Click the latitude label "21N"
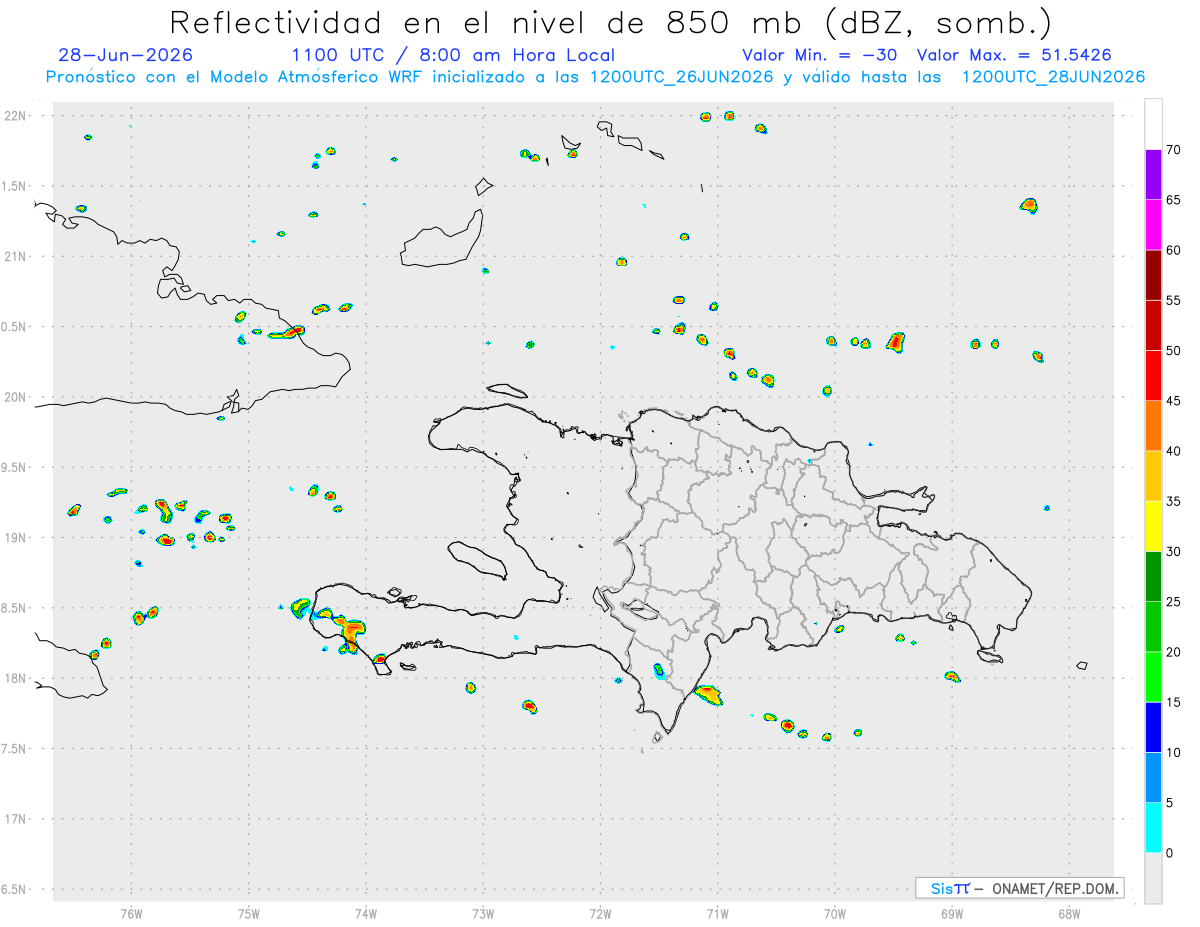 pos(16,257)
